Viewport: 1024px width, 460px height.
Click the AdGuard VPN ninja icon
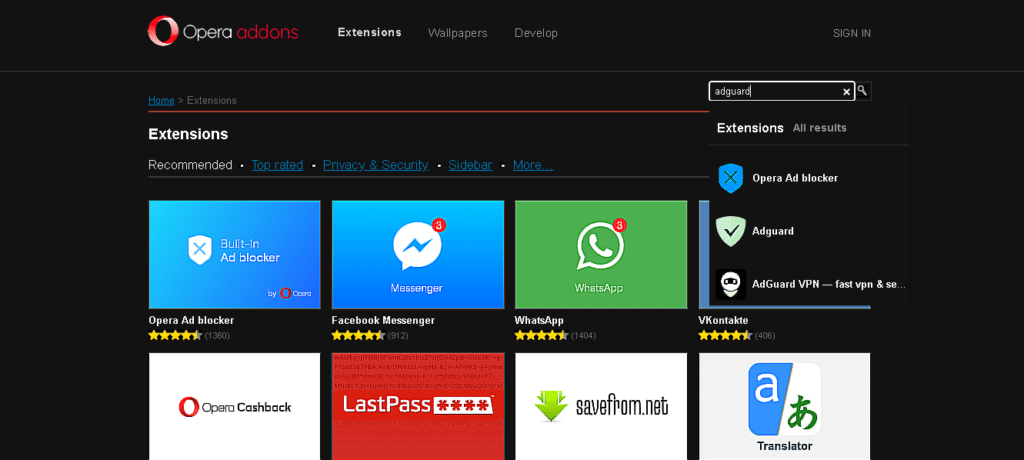point(731,284)
